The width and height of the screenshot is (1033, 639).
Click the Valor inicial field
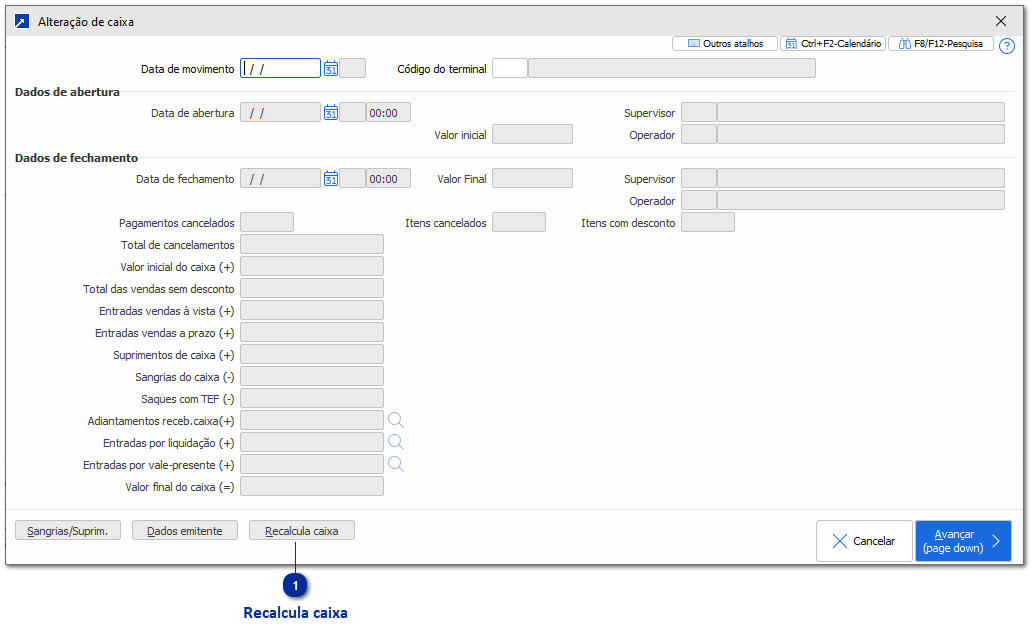(532, 134)
